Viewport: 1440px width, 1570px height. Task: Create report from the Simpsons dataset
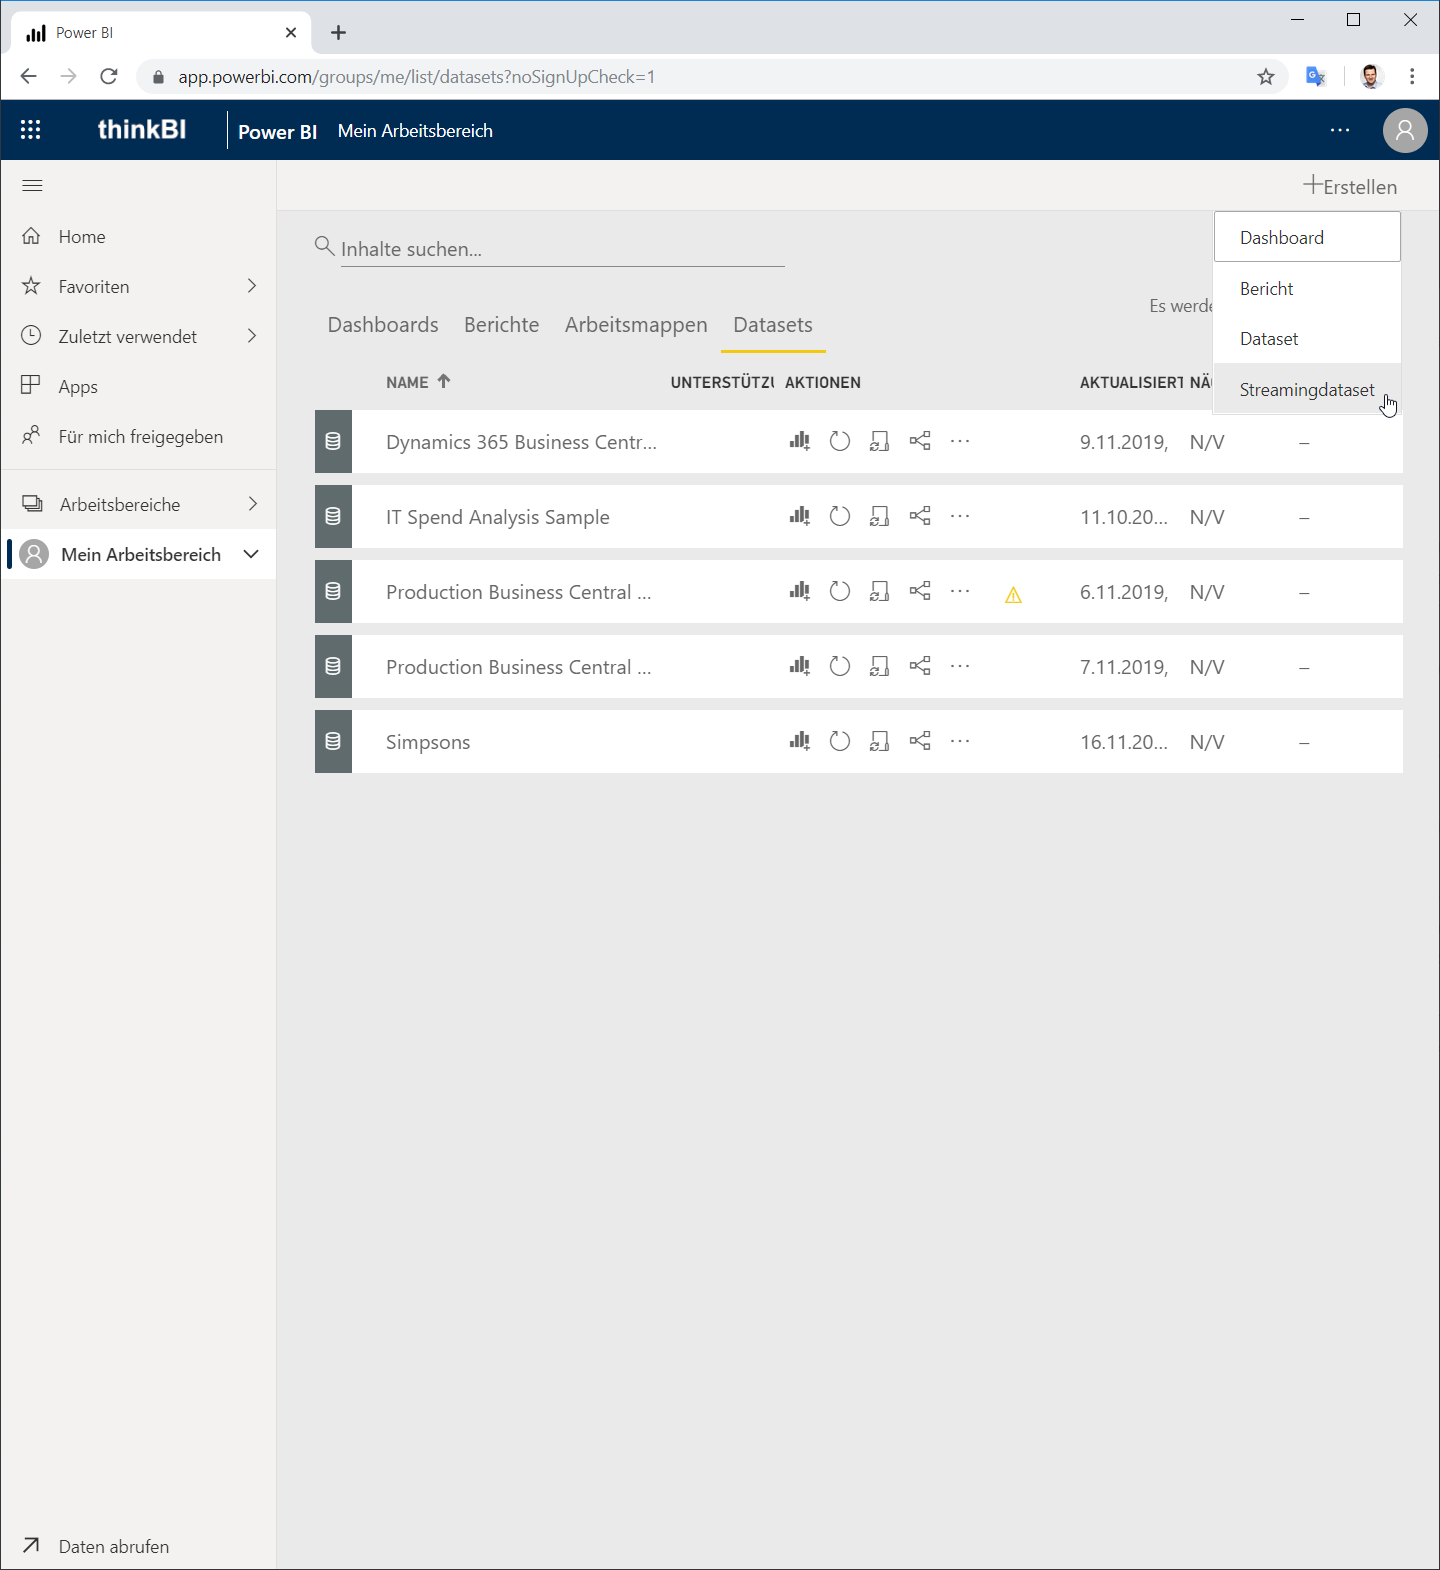(x=799, y=741)
